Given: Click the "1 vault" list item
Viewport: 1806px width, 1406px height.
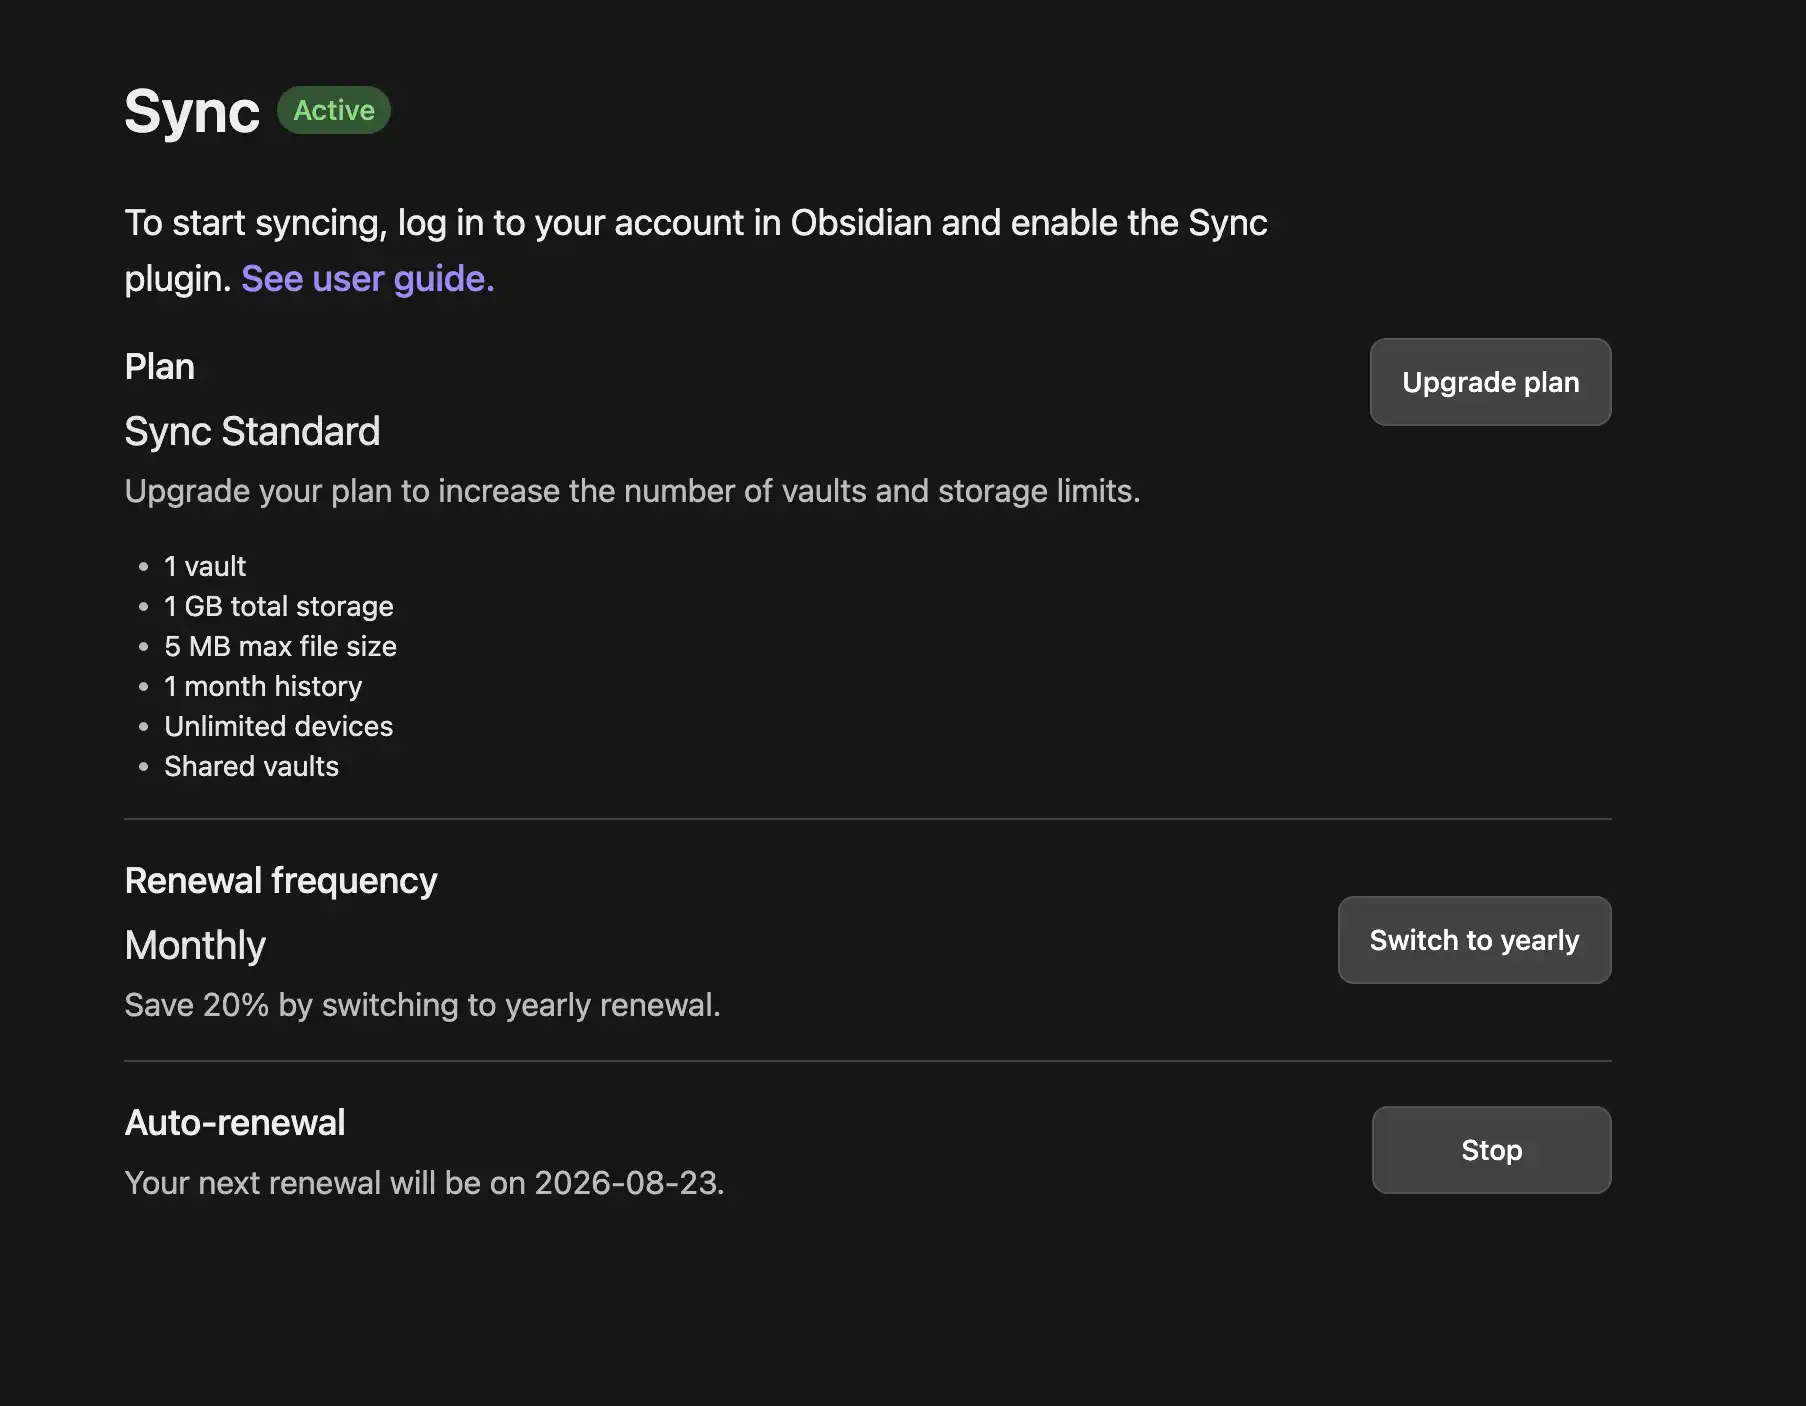Looking at the screenshot, I should [x=205, y=566].
